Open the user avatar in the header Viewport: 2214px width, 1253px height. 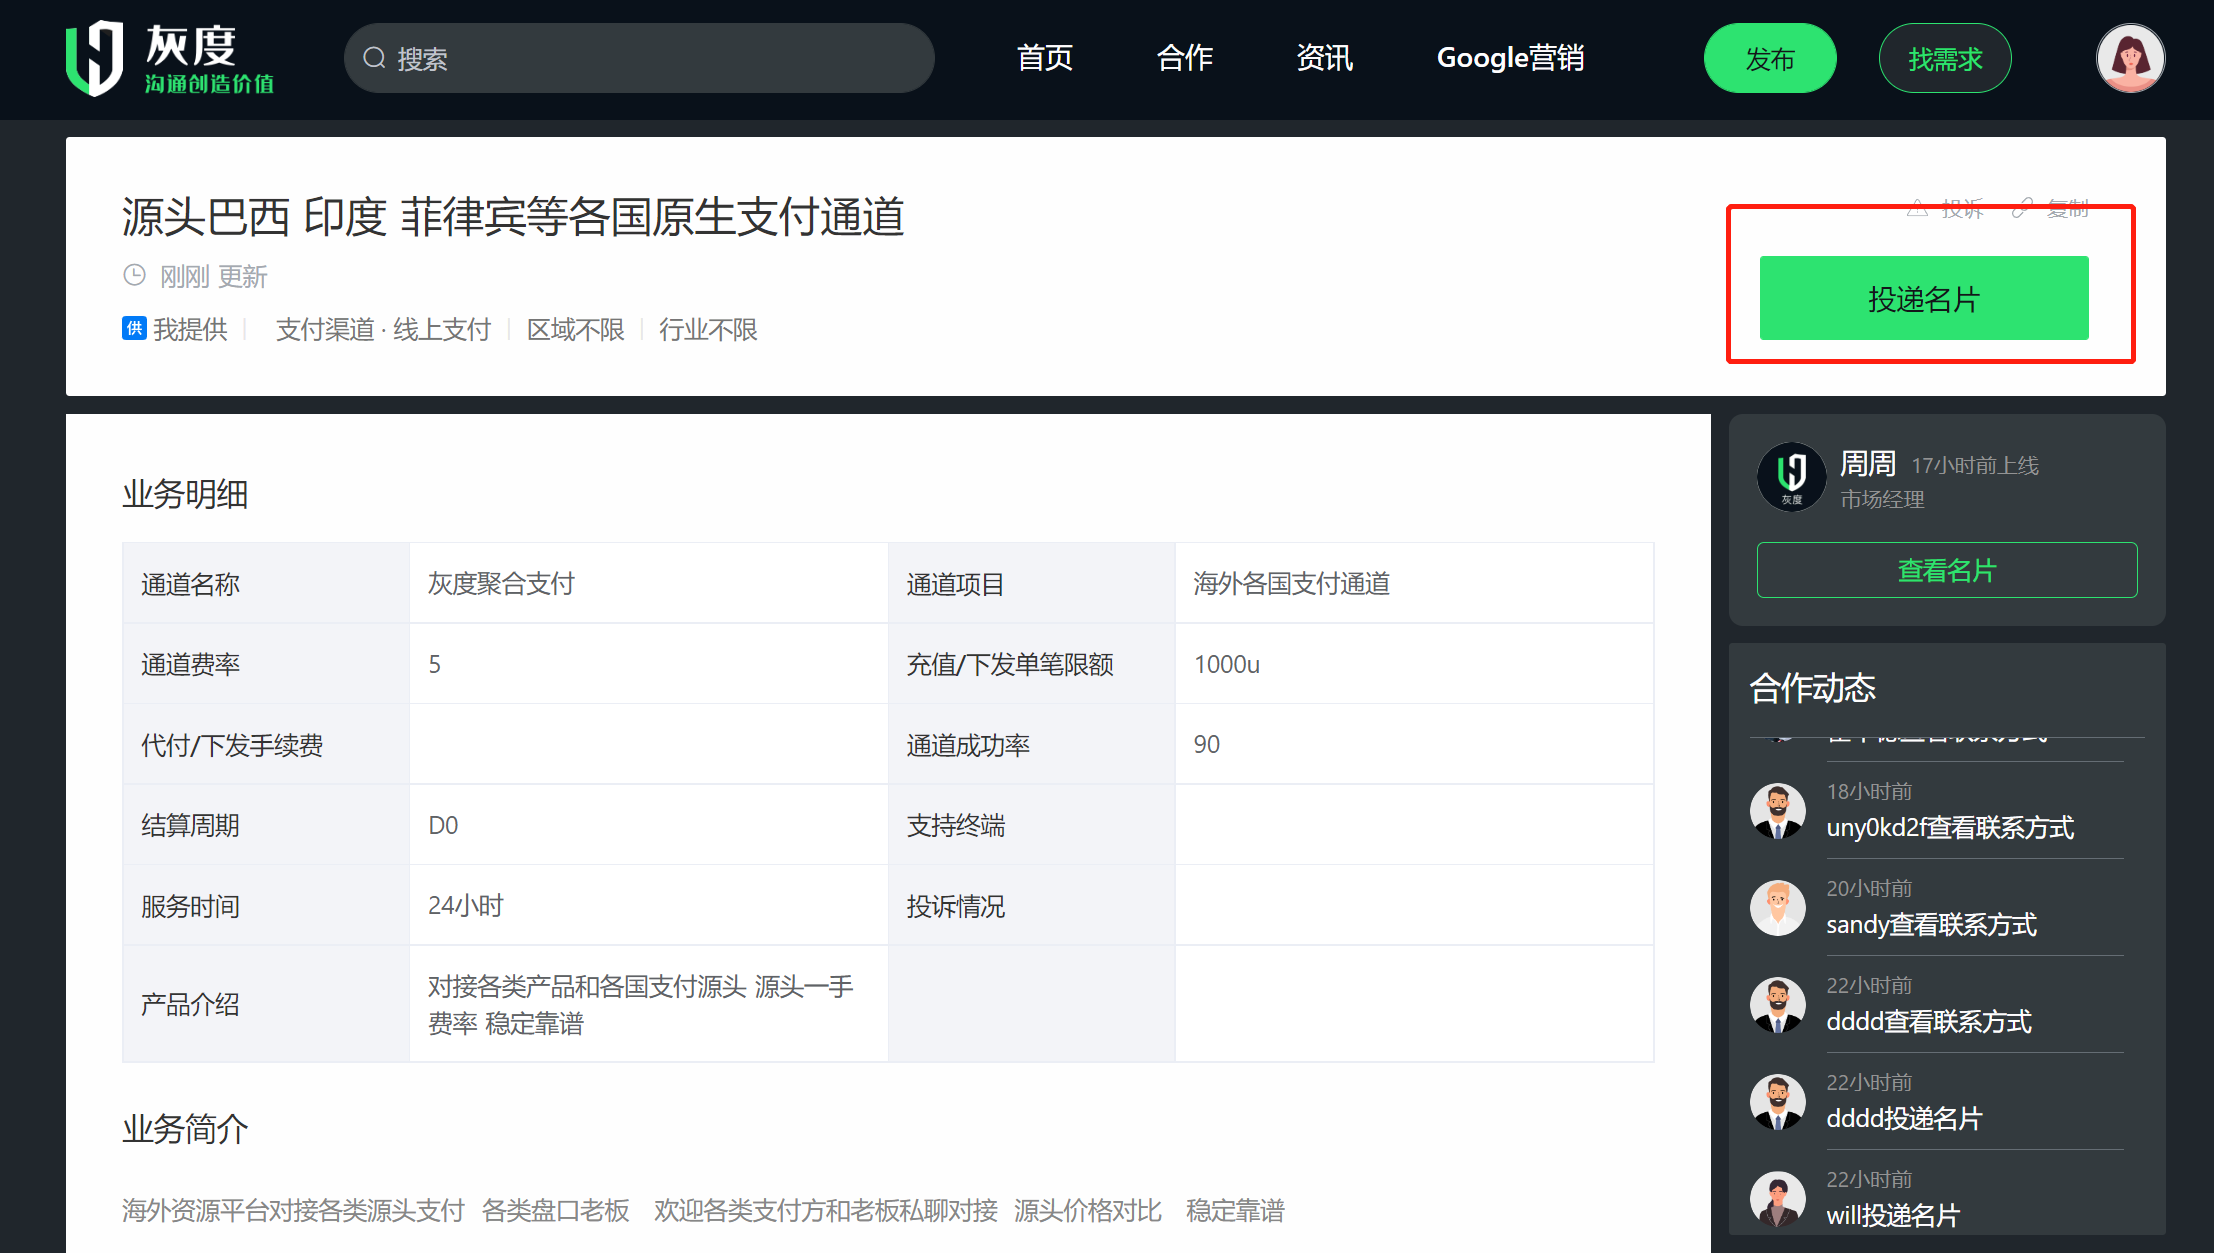(x=2130, y=58)
